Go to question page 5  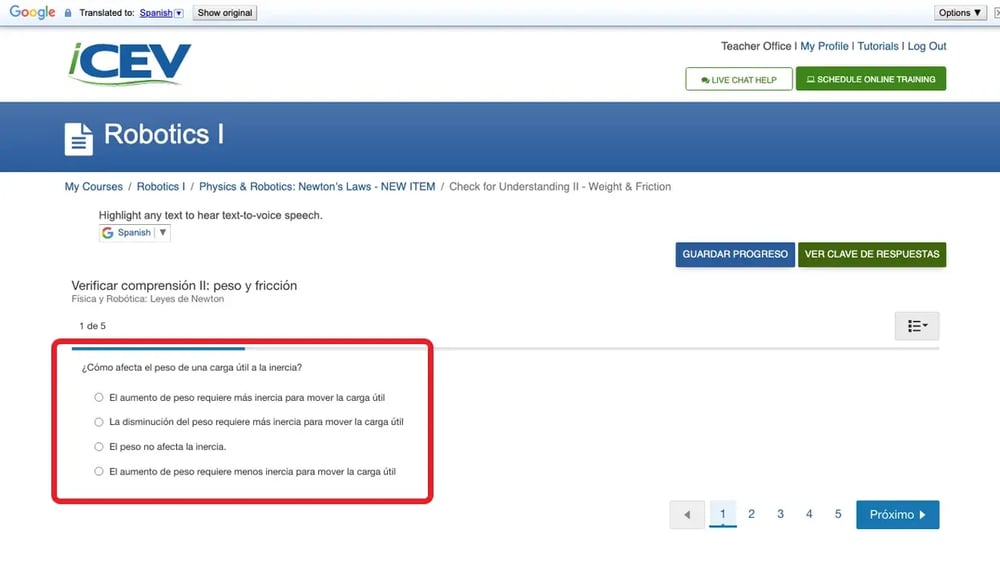[x=838, y=514]
